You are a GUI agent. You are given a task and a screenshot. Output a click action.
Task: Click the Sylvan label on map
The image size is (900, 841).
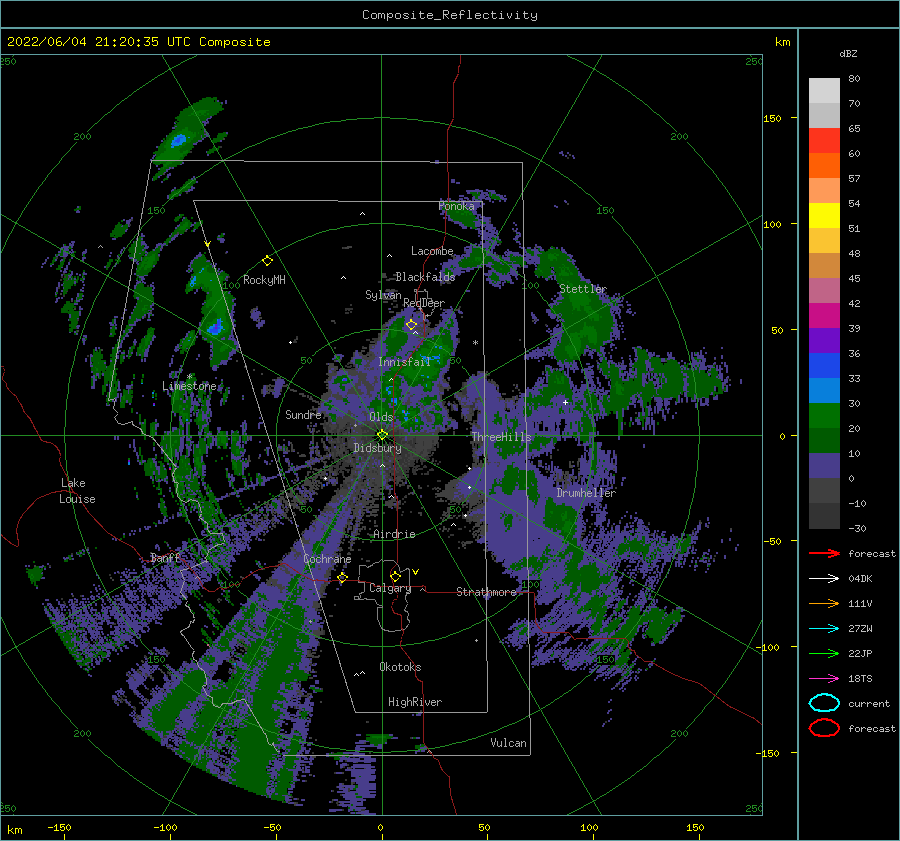tap(383, 295)
